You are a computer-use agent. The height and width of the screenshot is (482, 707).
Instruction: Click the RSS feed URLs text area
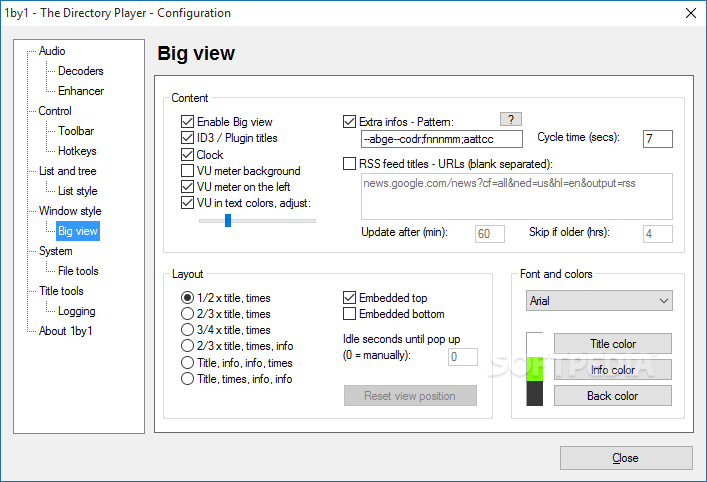[x=517, y=197]
